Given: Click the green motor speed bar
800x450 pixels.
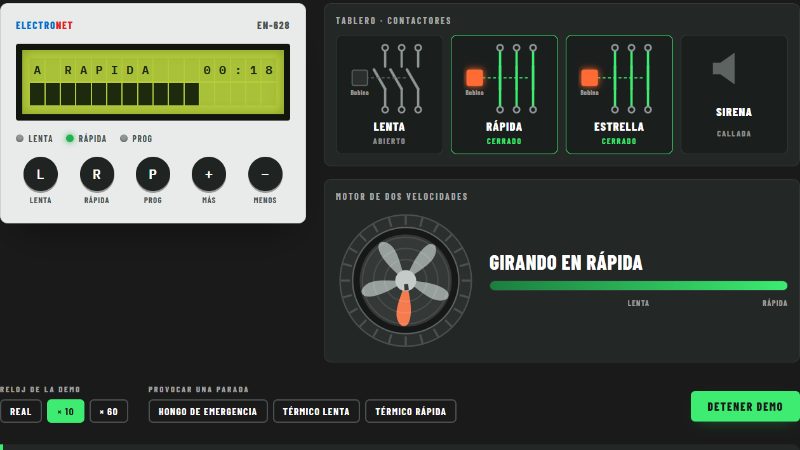Looking at the screenshot, I should tap(638, 286).
